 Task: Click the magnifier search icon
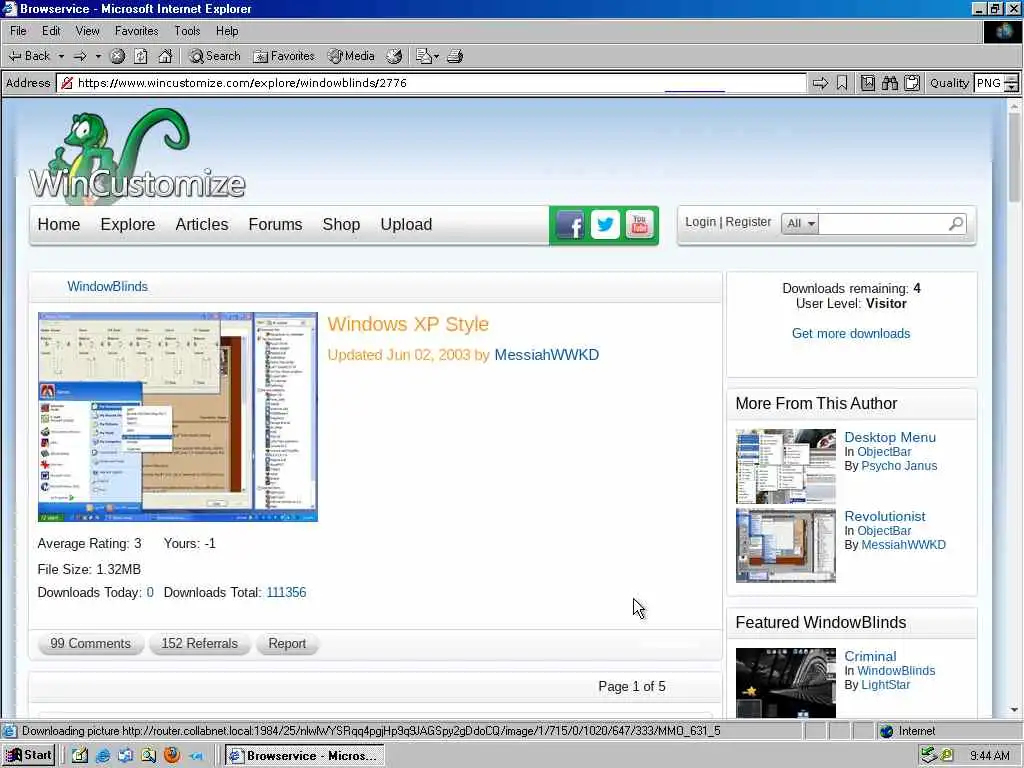click(956, 223)
